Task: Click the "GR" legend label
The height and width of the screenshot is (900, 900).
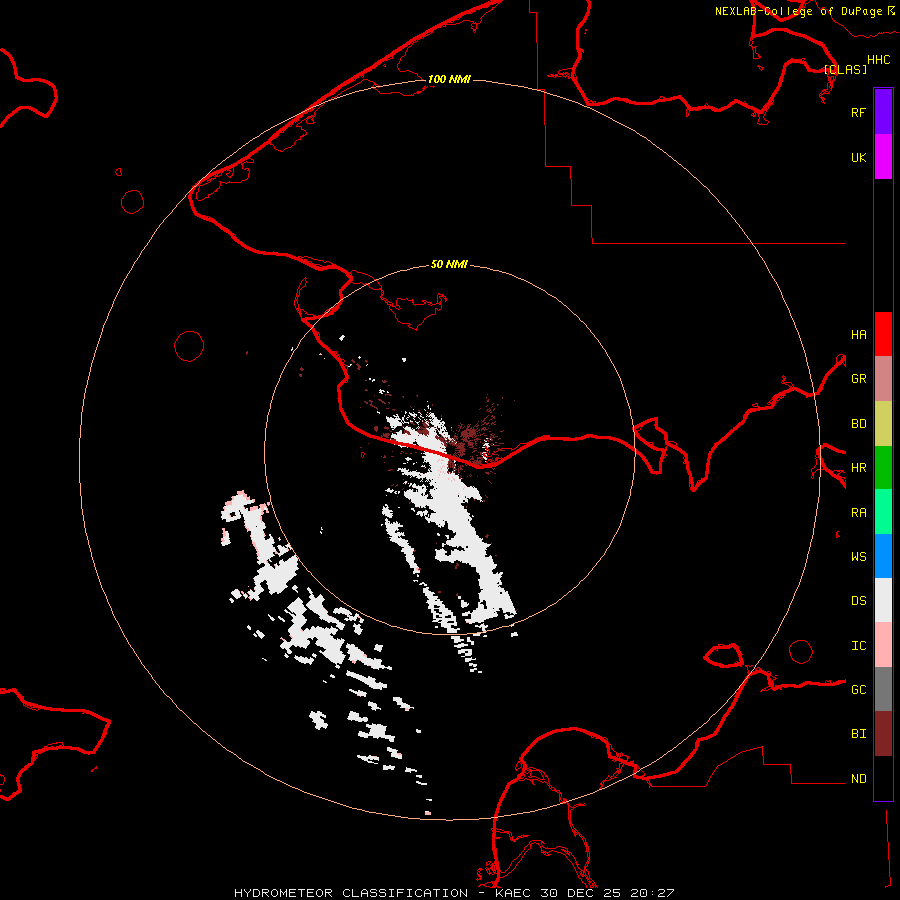Action: (x=858, y=378)
